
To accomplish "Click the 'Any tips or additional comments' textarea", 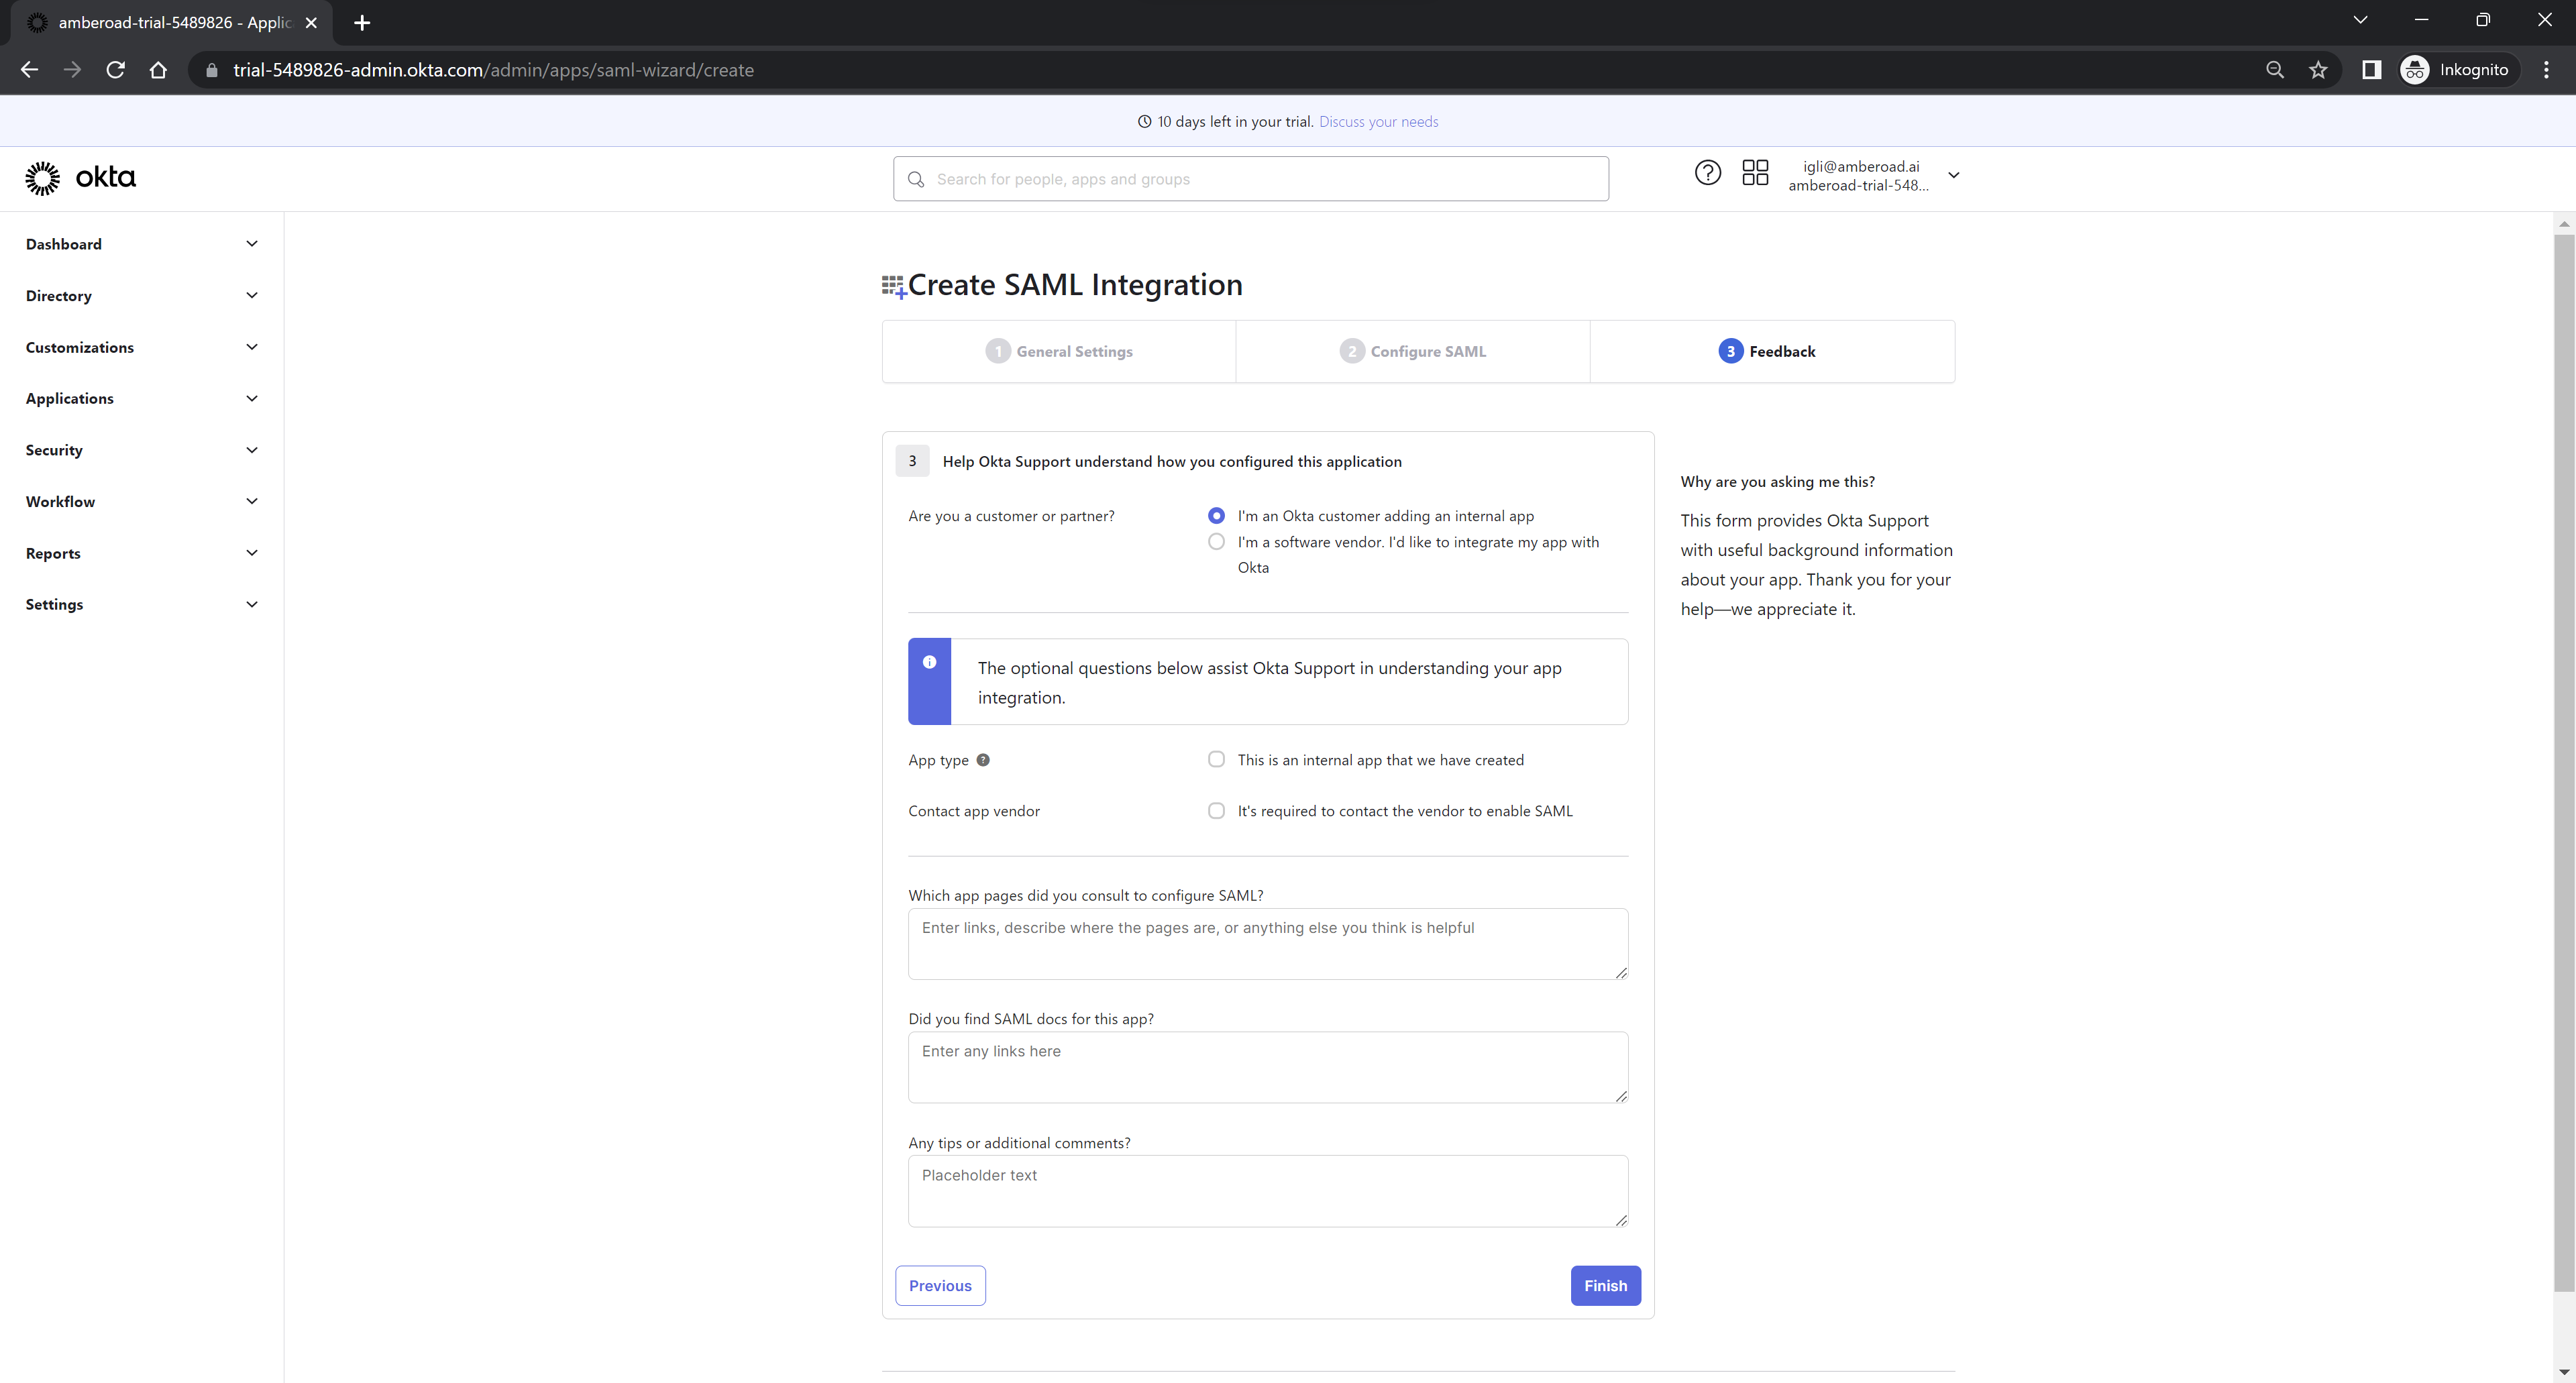I will pos(1268,1191).
